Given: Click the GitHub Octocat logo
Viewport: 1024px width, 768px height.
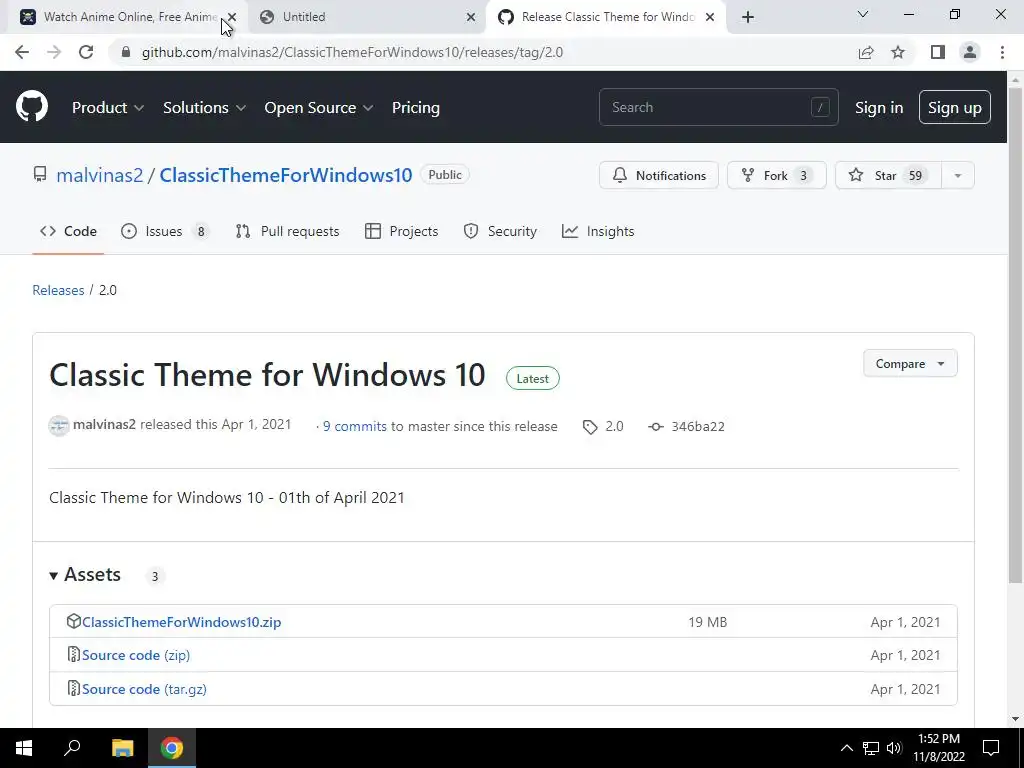Looking at the screenshot, I should [x=32, y=107].
